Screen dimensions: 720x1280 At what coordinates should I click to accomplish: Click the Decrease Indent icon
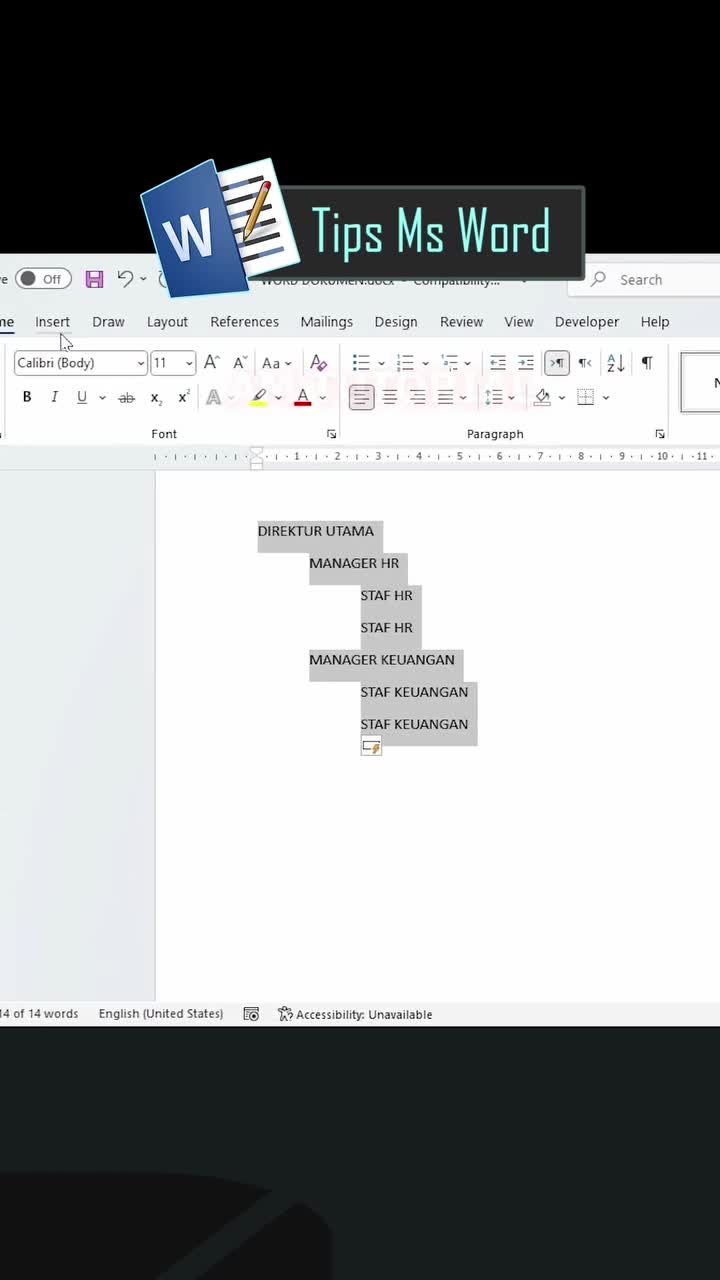(x=497, y=362)
